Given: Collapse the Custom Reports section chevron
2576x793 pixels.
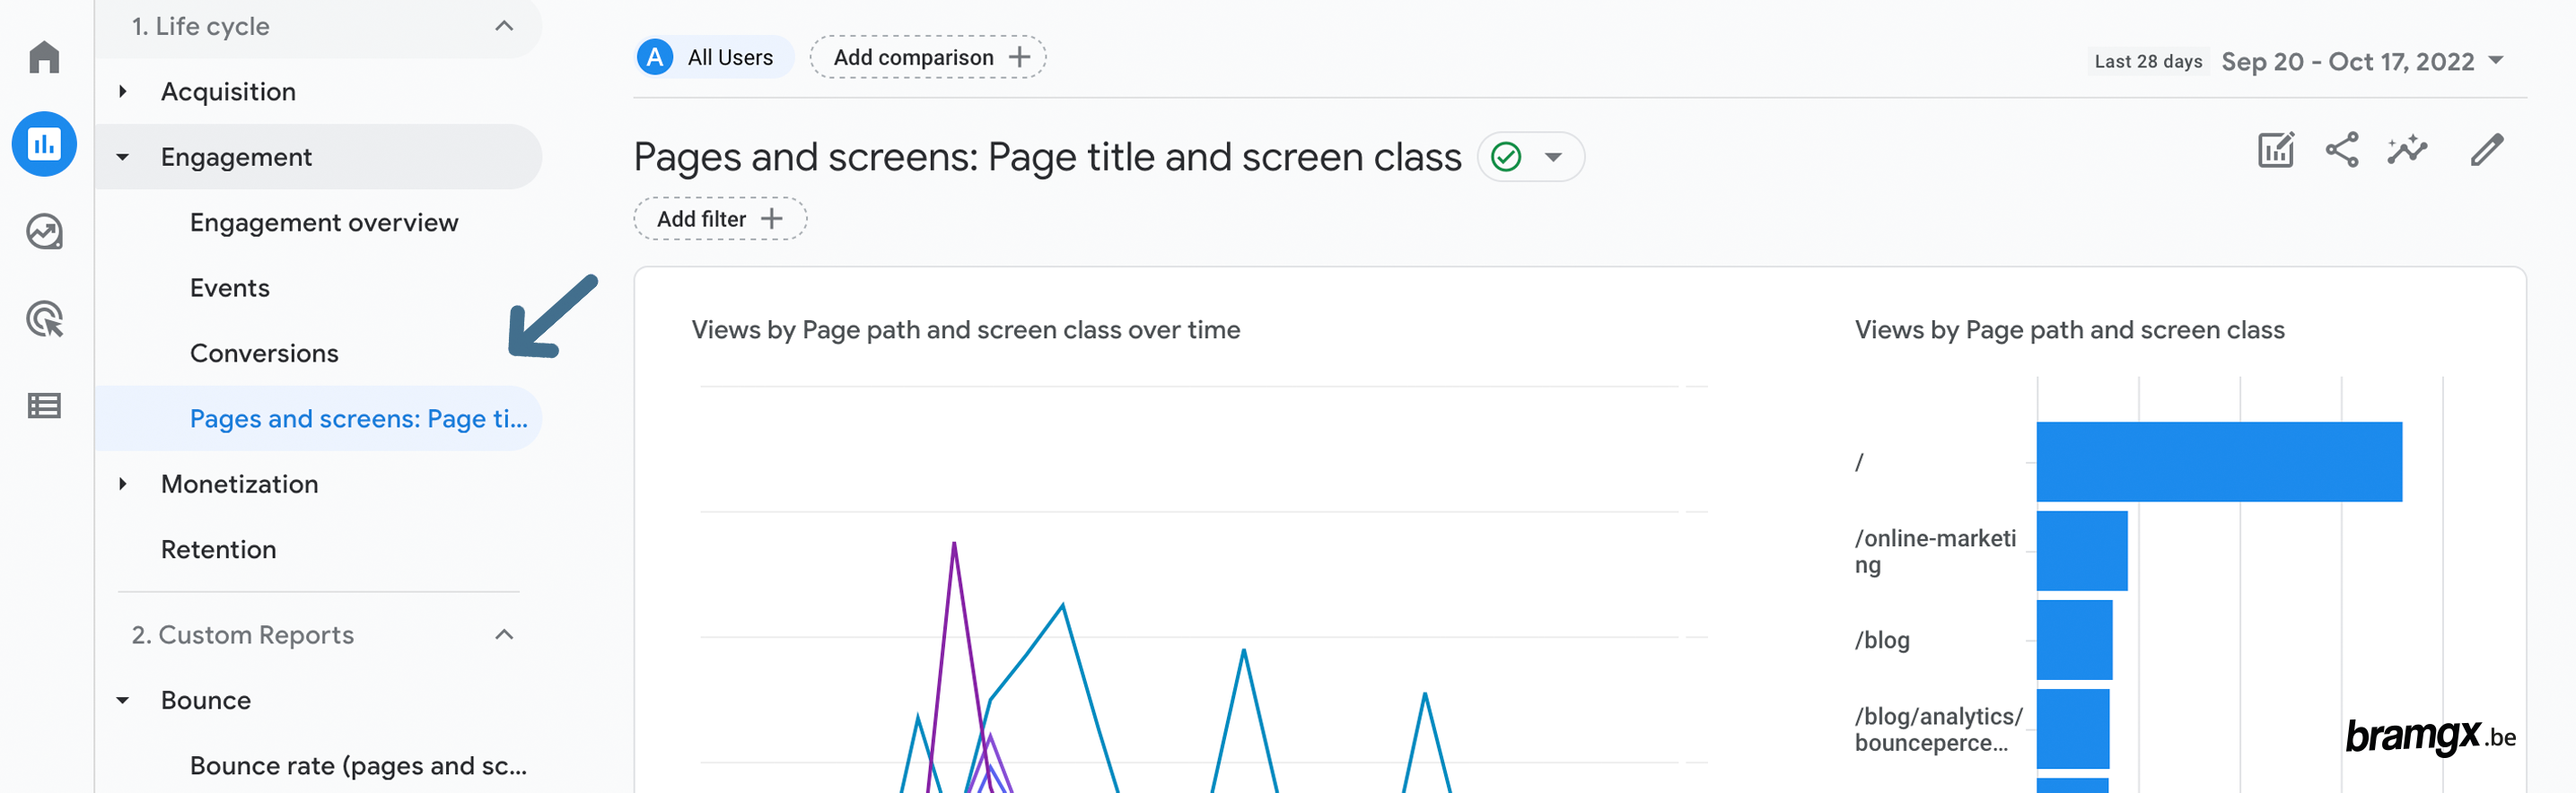Looking at the screenshot, I should [504, 635].
